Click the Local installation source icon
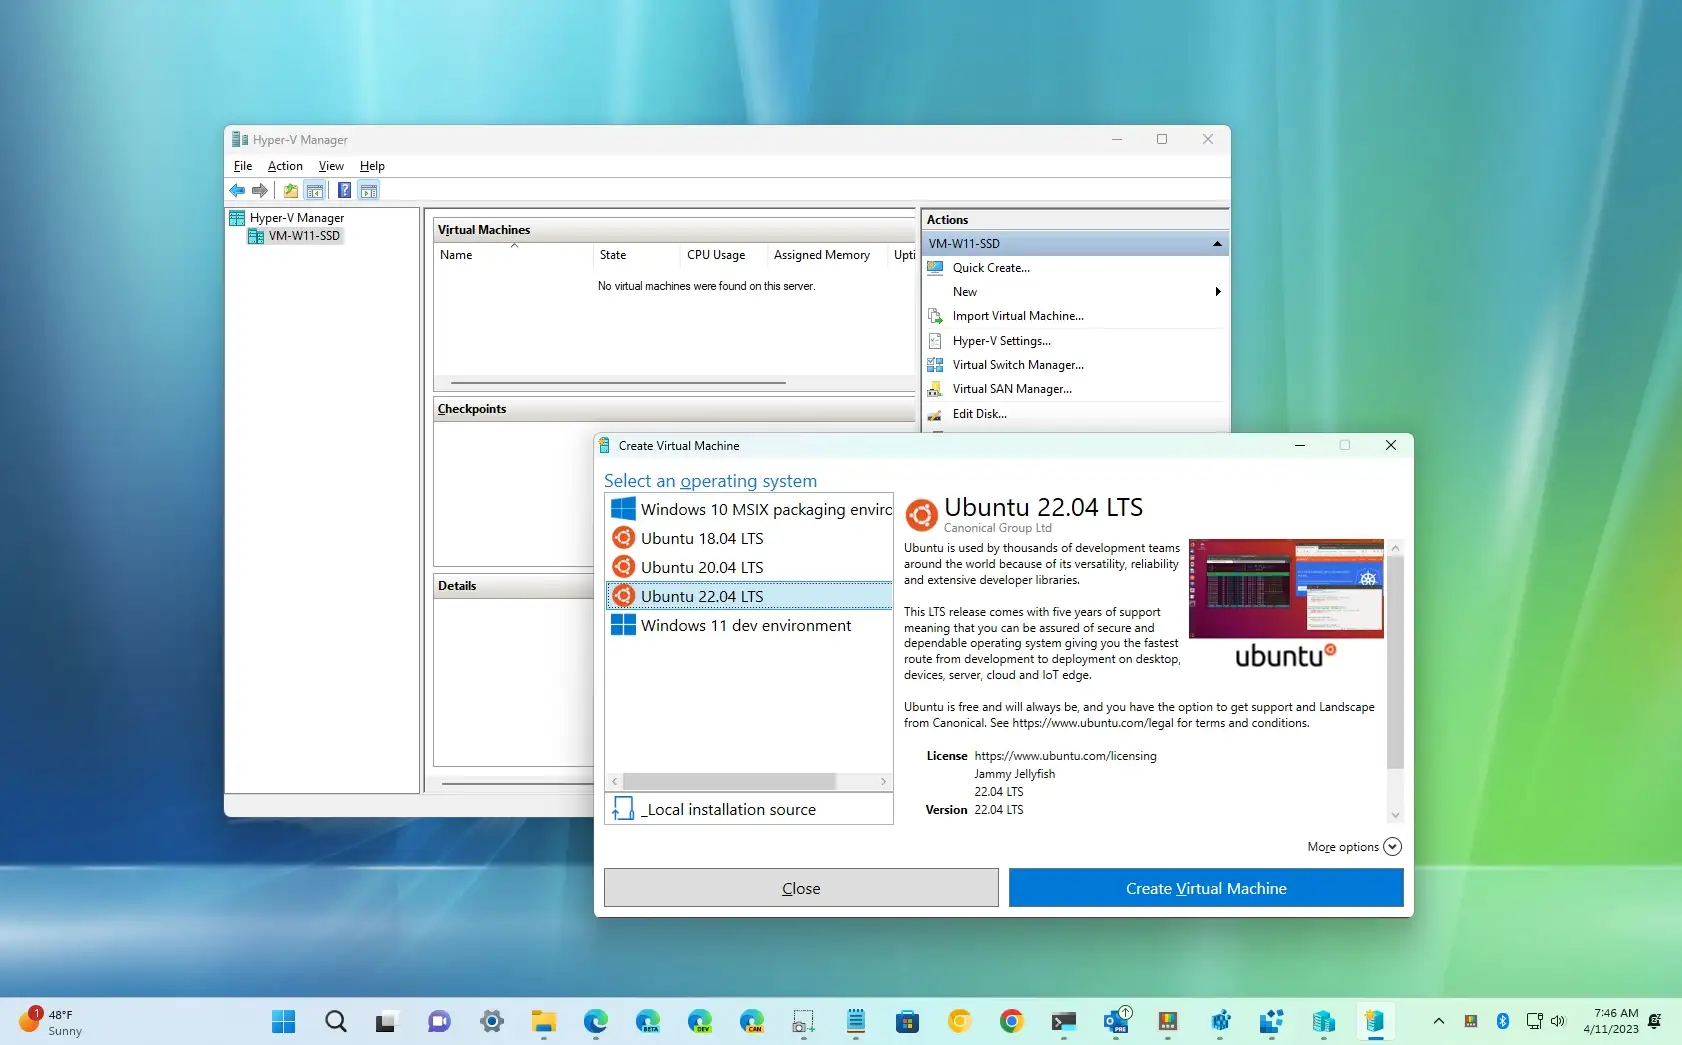The width and height of the screenshot is (1682, 1045). point(623,808)
